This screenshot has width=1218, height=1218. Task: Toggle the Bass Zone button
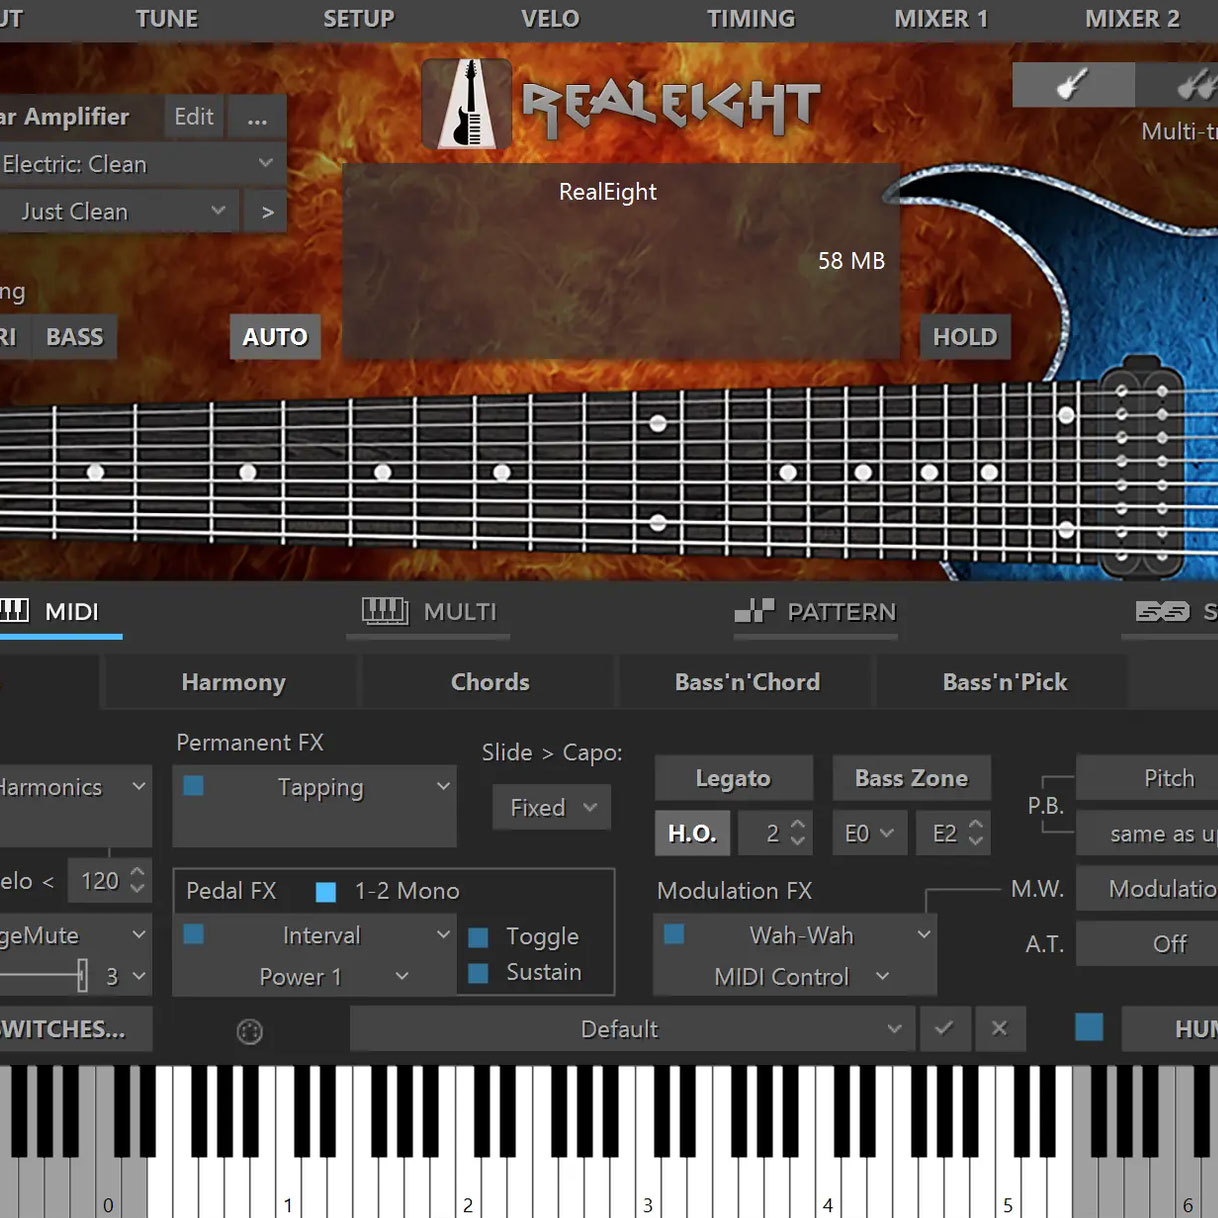pos(911,778)
